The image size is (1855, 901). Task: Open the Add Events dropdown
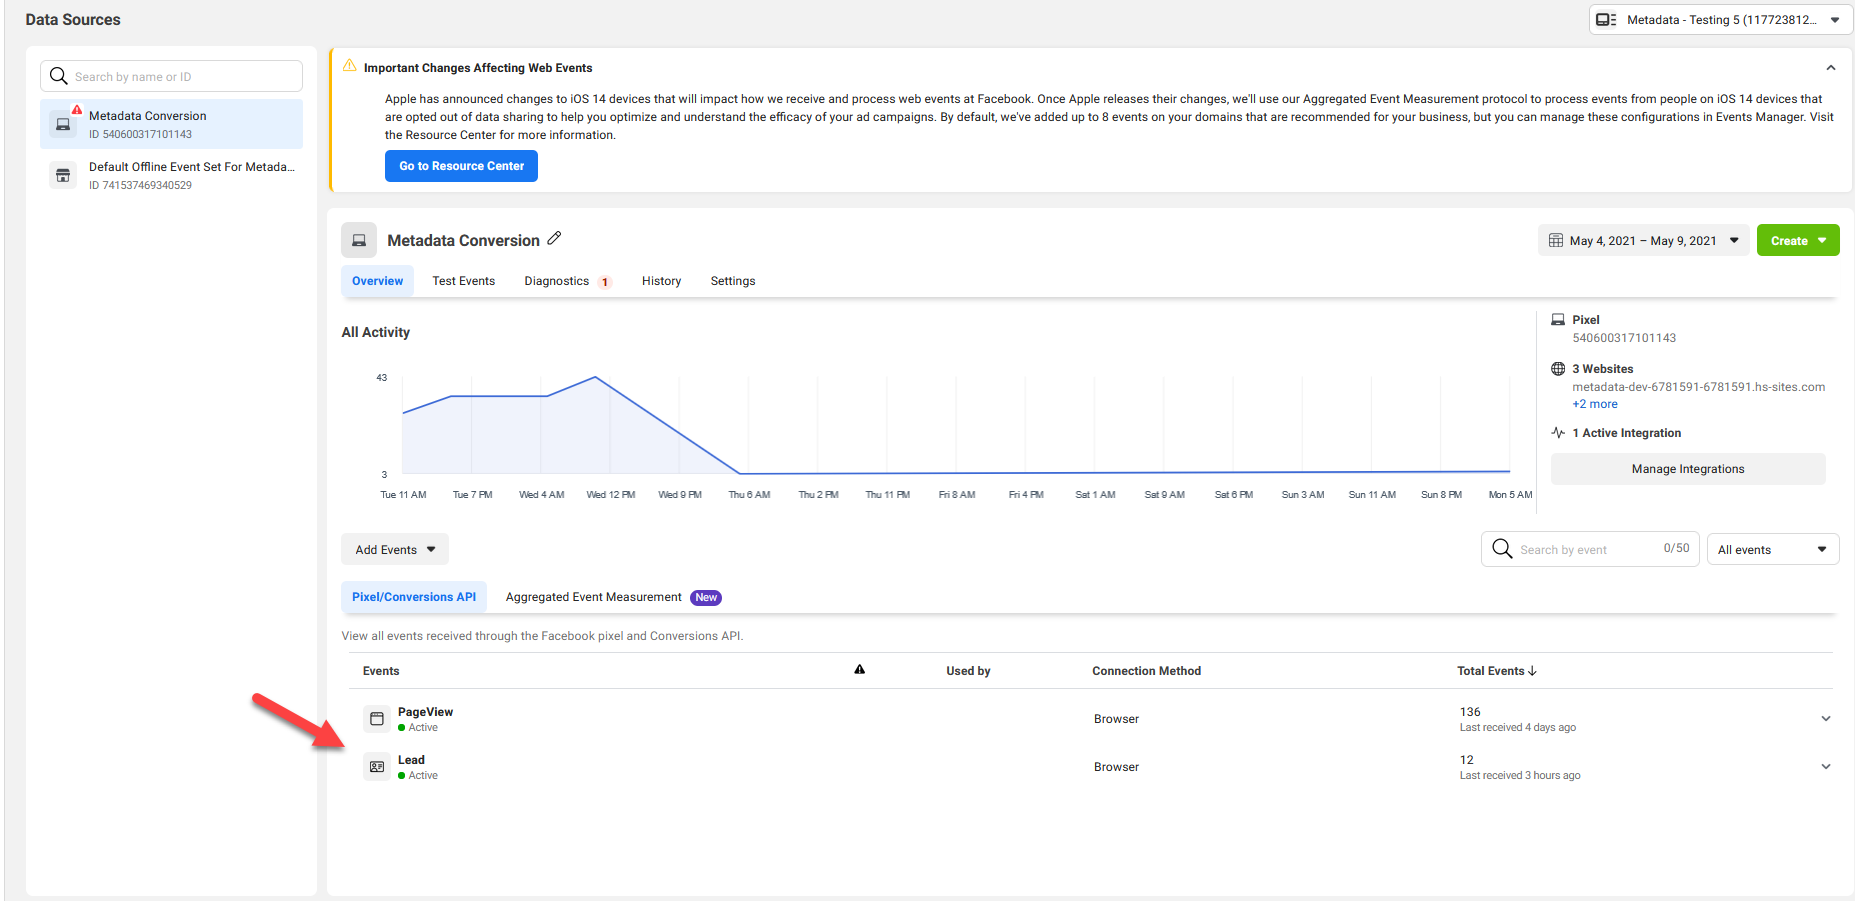point(395,550)
